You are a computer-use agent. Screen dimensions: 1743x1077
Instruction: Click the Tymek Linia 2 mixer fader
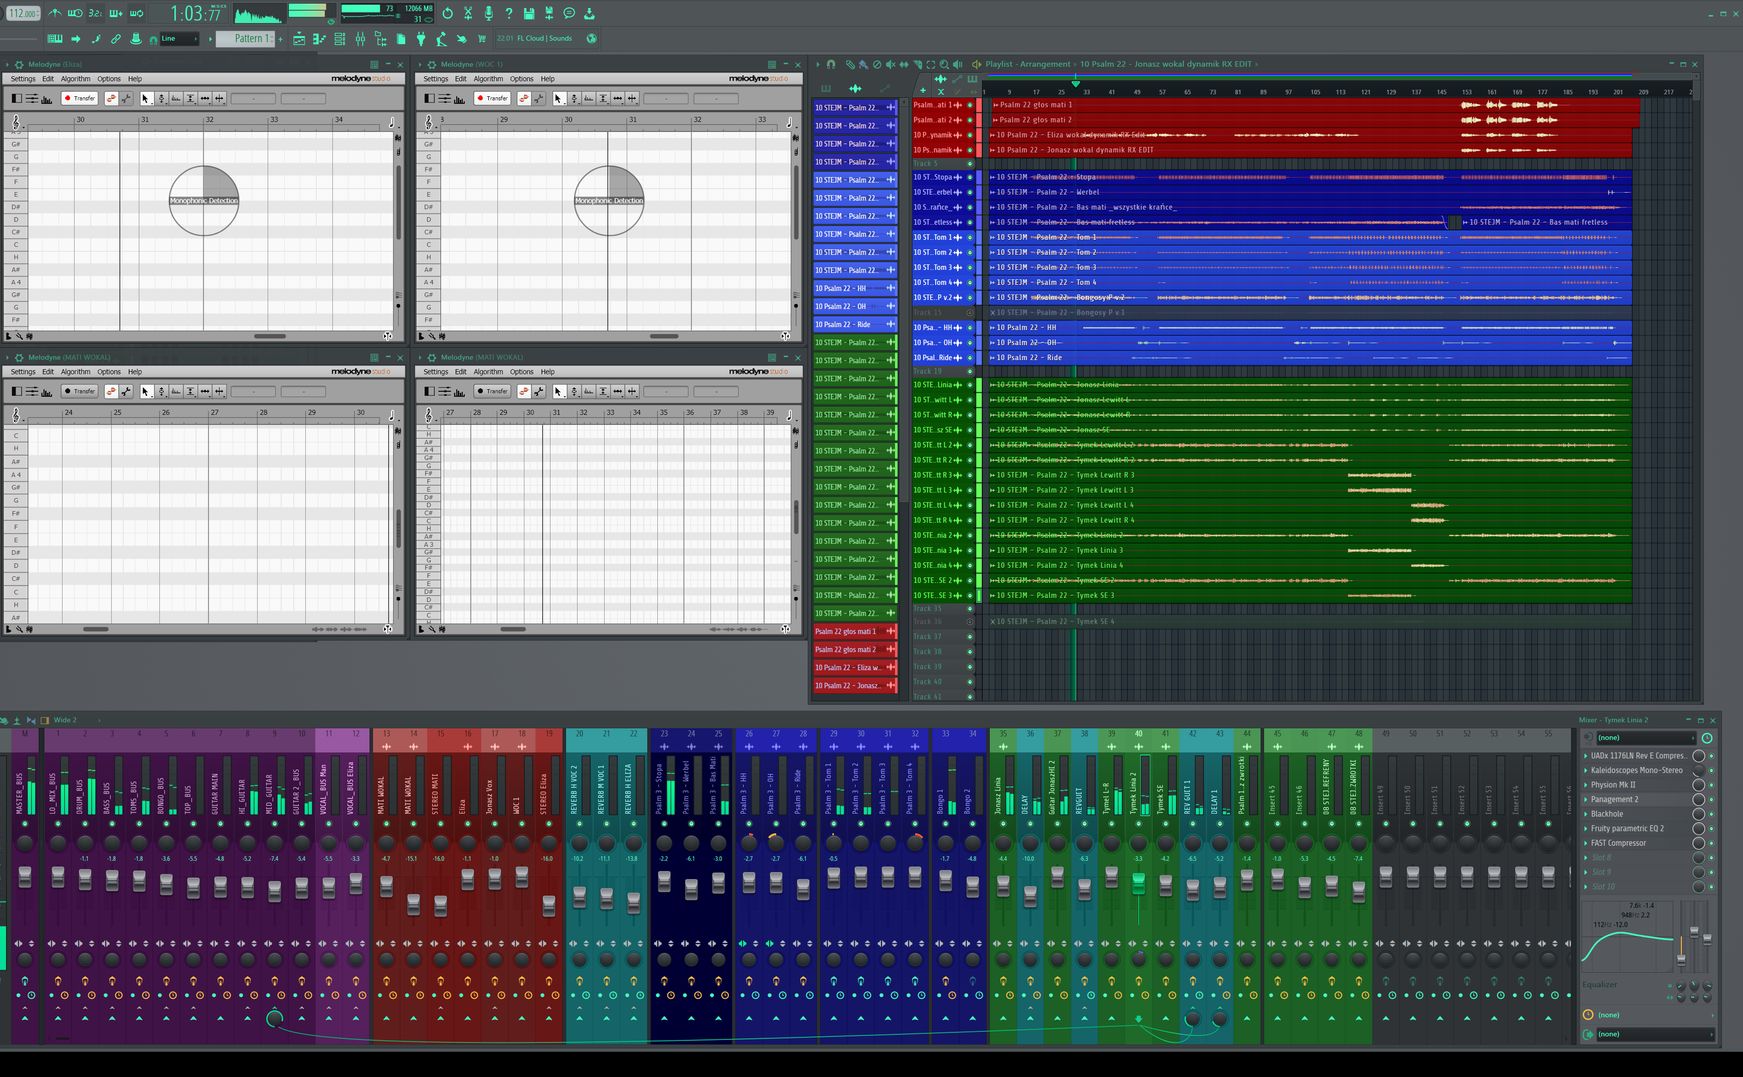tap(1137, 883)
